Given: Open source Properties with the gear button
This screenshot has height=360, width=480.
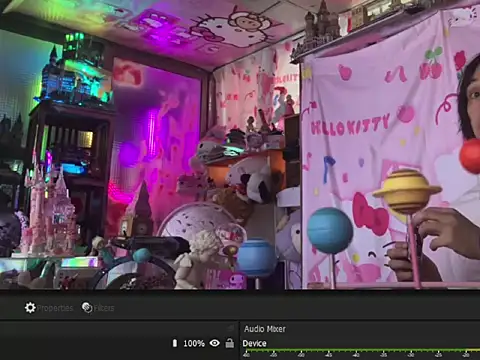Looking at the screenshot, I should (x=49, y=308).
